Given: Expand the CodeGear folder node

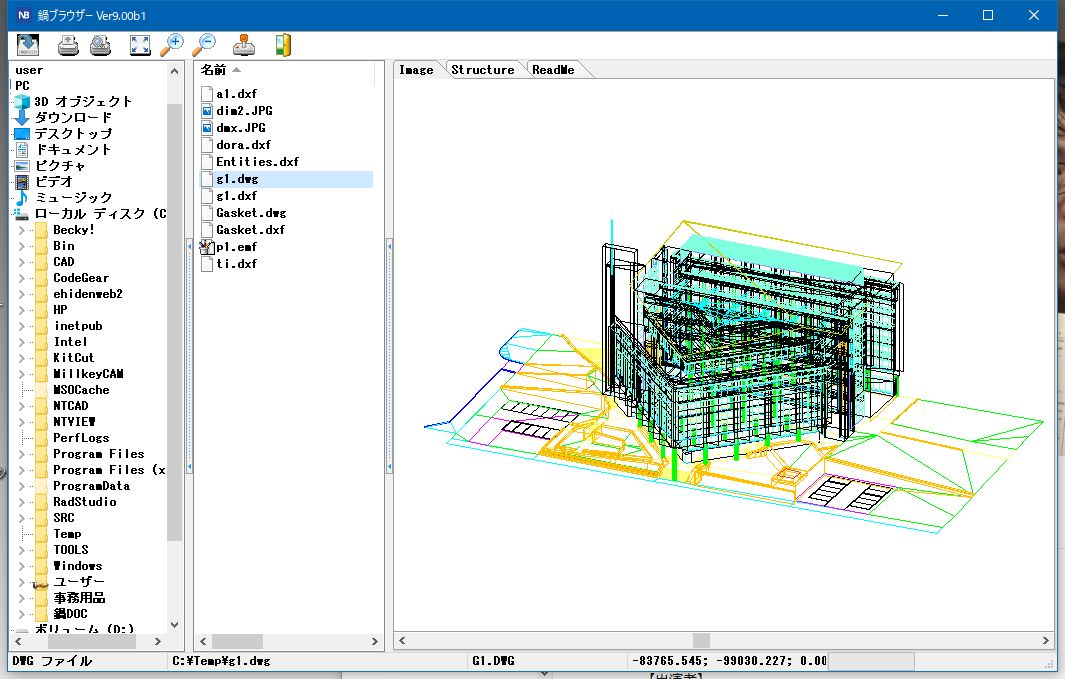Looking at the screenshot, I should click(x=22, y=278).
